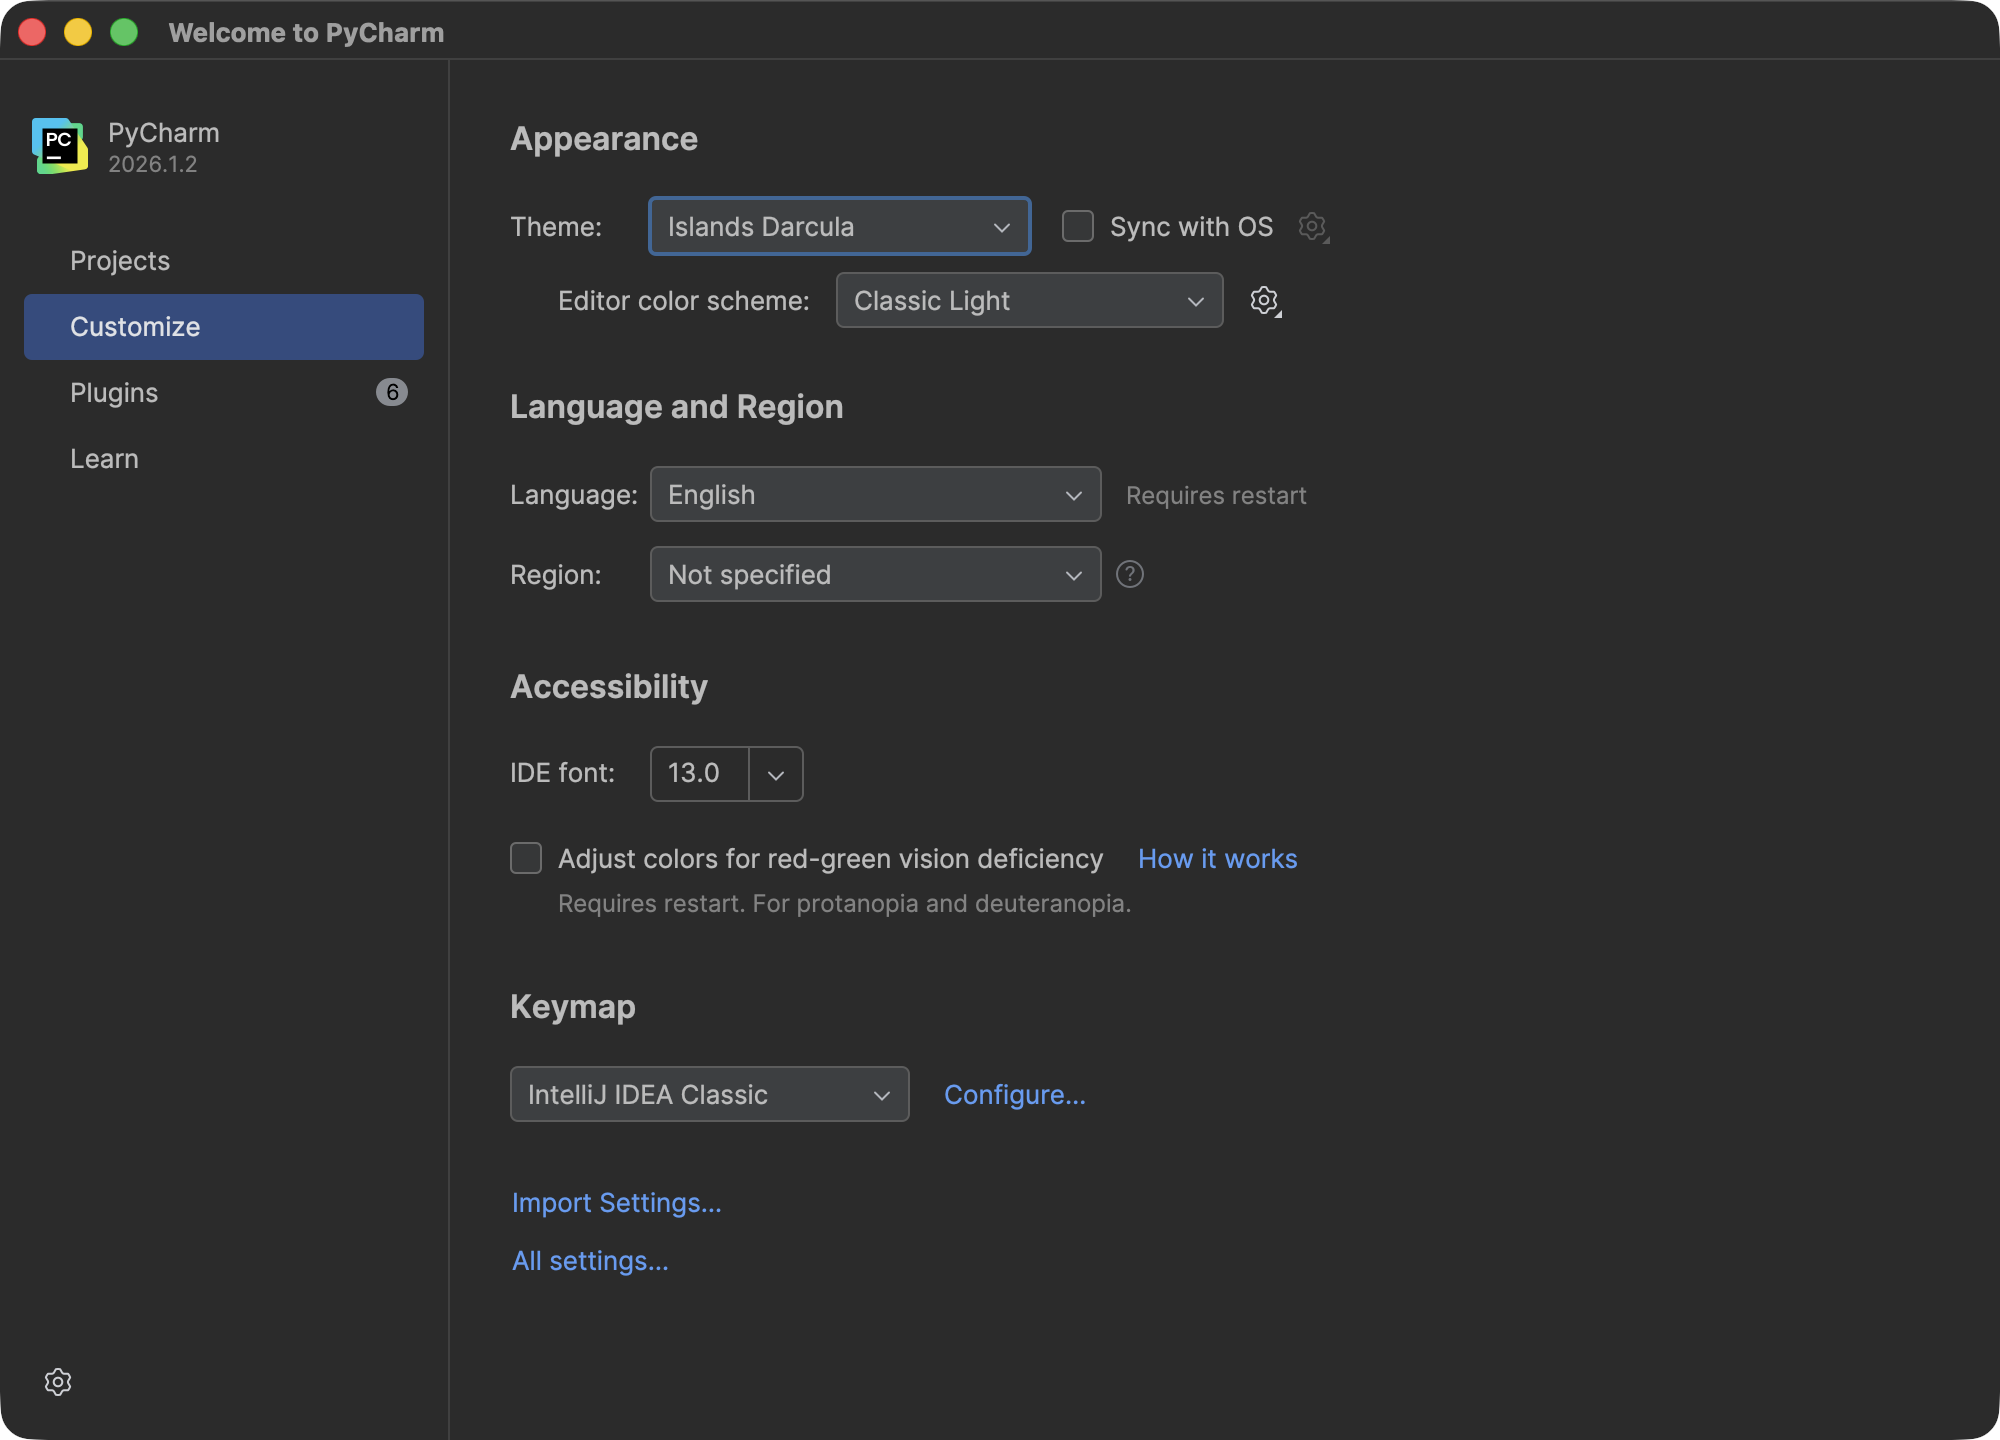Viewport: 2000px width, 1440px height.
Task: Click the Configure... keymap link
Action: click(1015, 1095)
